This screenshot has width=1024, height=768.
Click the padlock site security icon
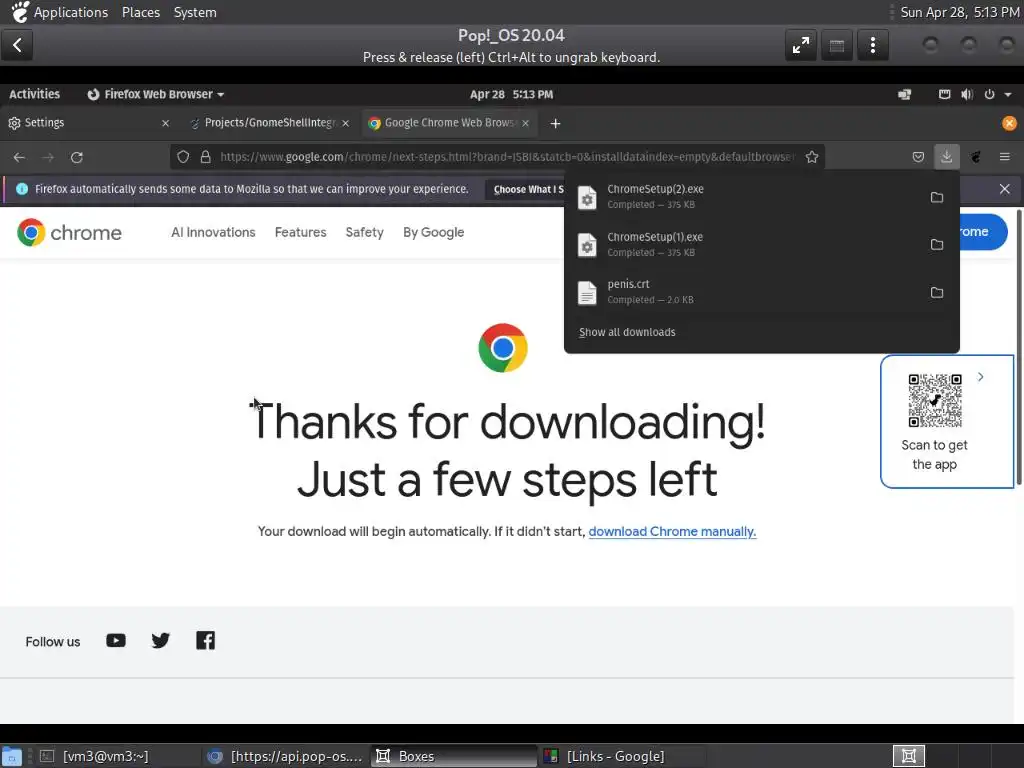coord(205,157)
